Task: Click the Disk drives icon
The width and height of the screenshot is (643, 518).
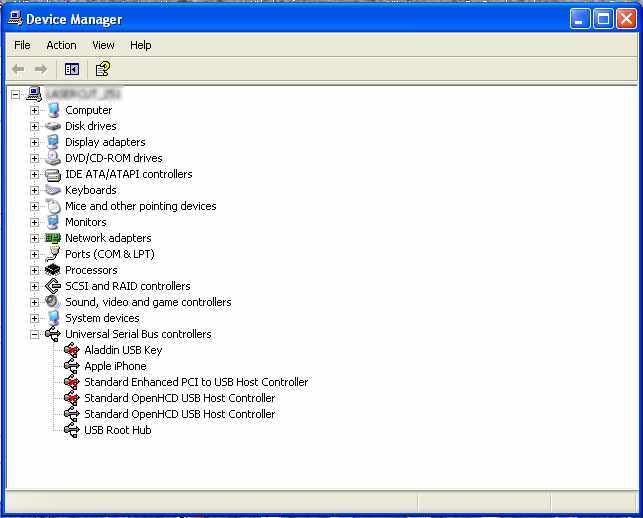Action: point(53,126)
